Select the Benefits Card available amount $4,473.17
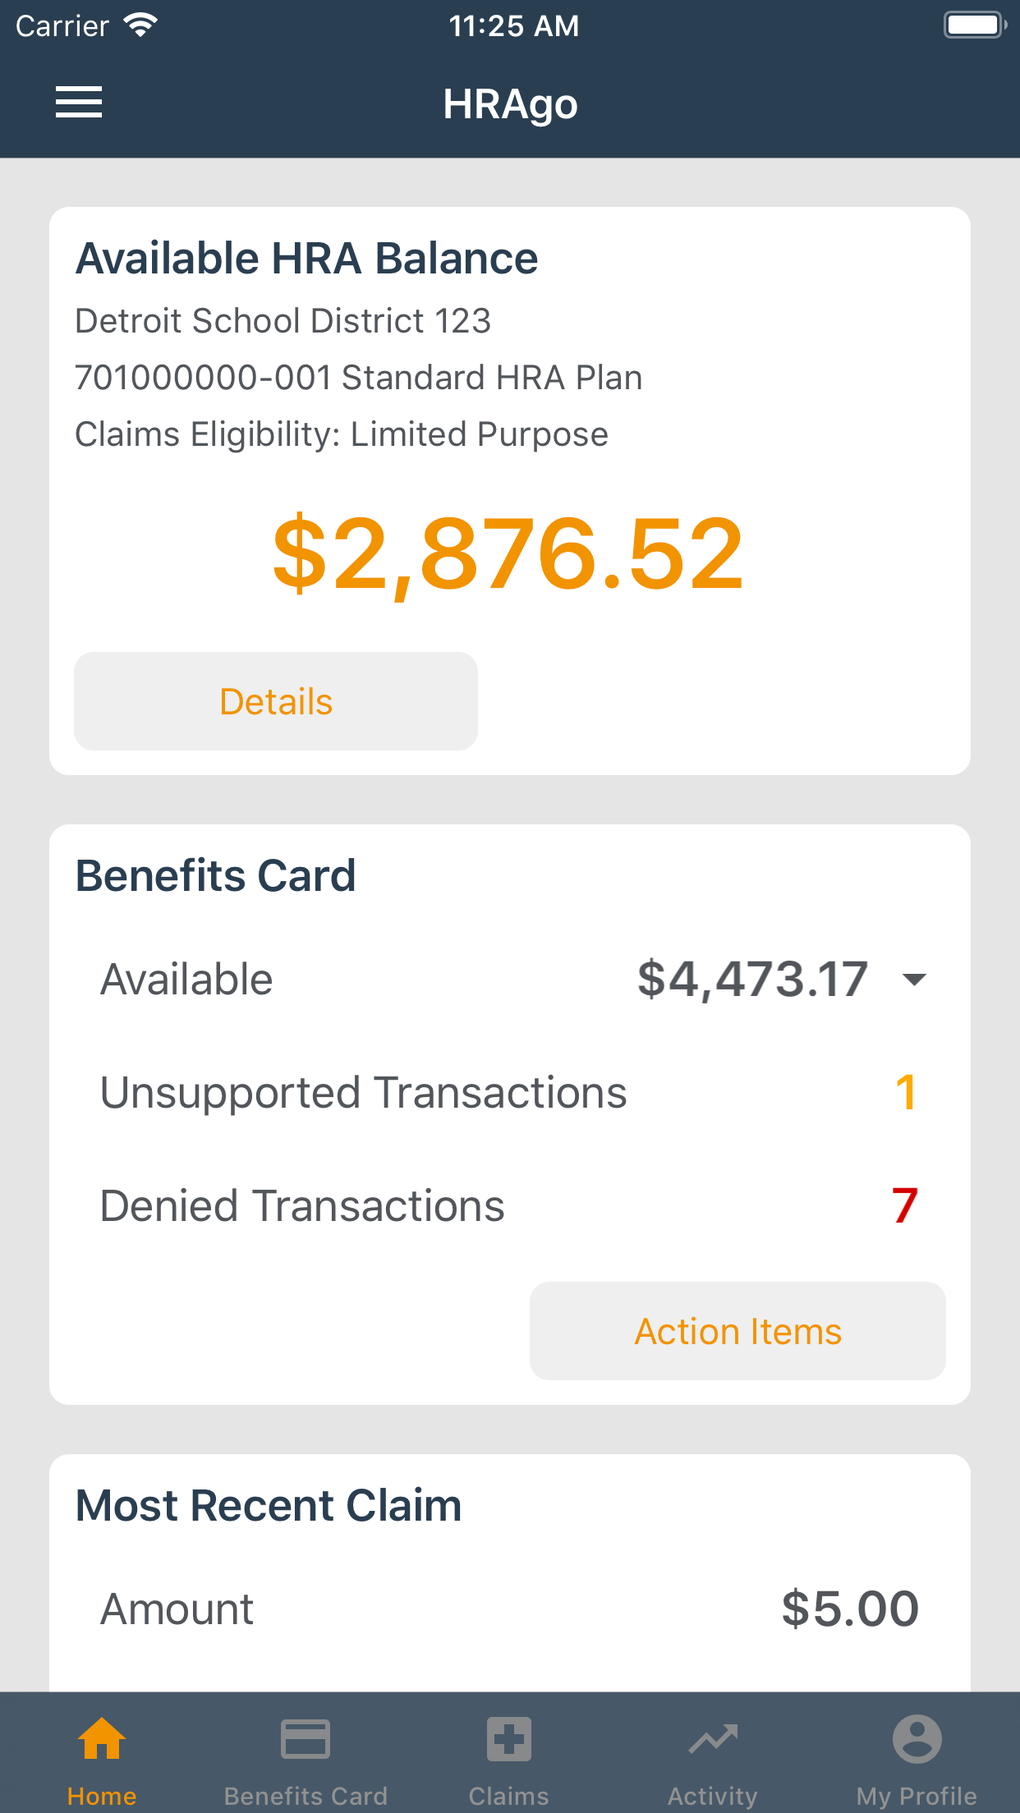The width and height of the screenshot is (1020, 1813). (x=752, y=979)
